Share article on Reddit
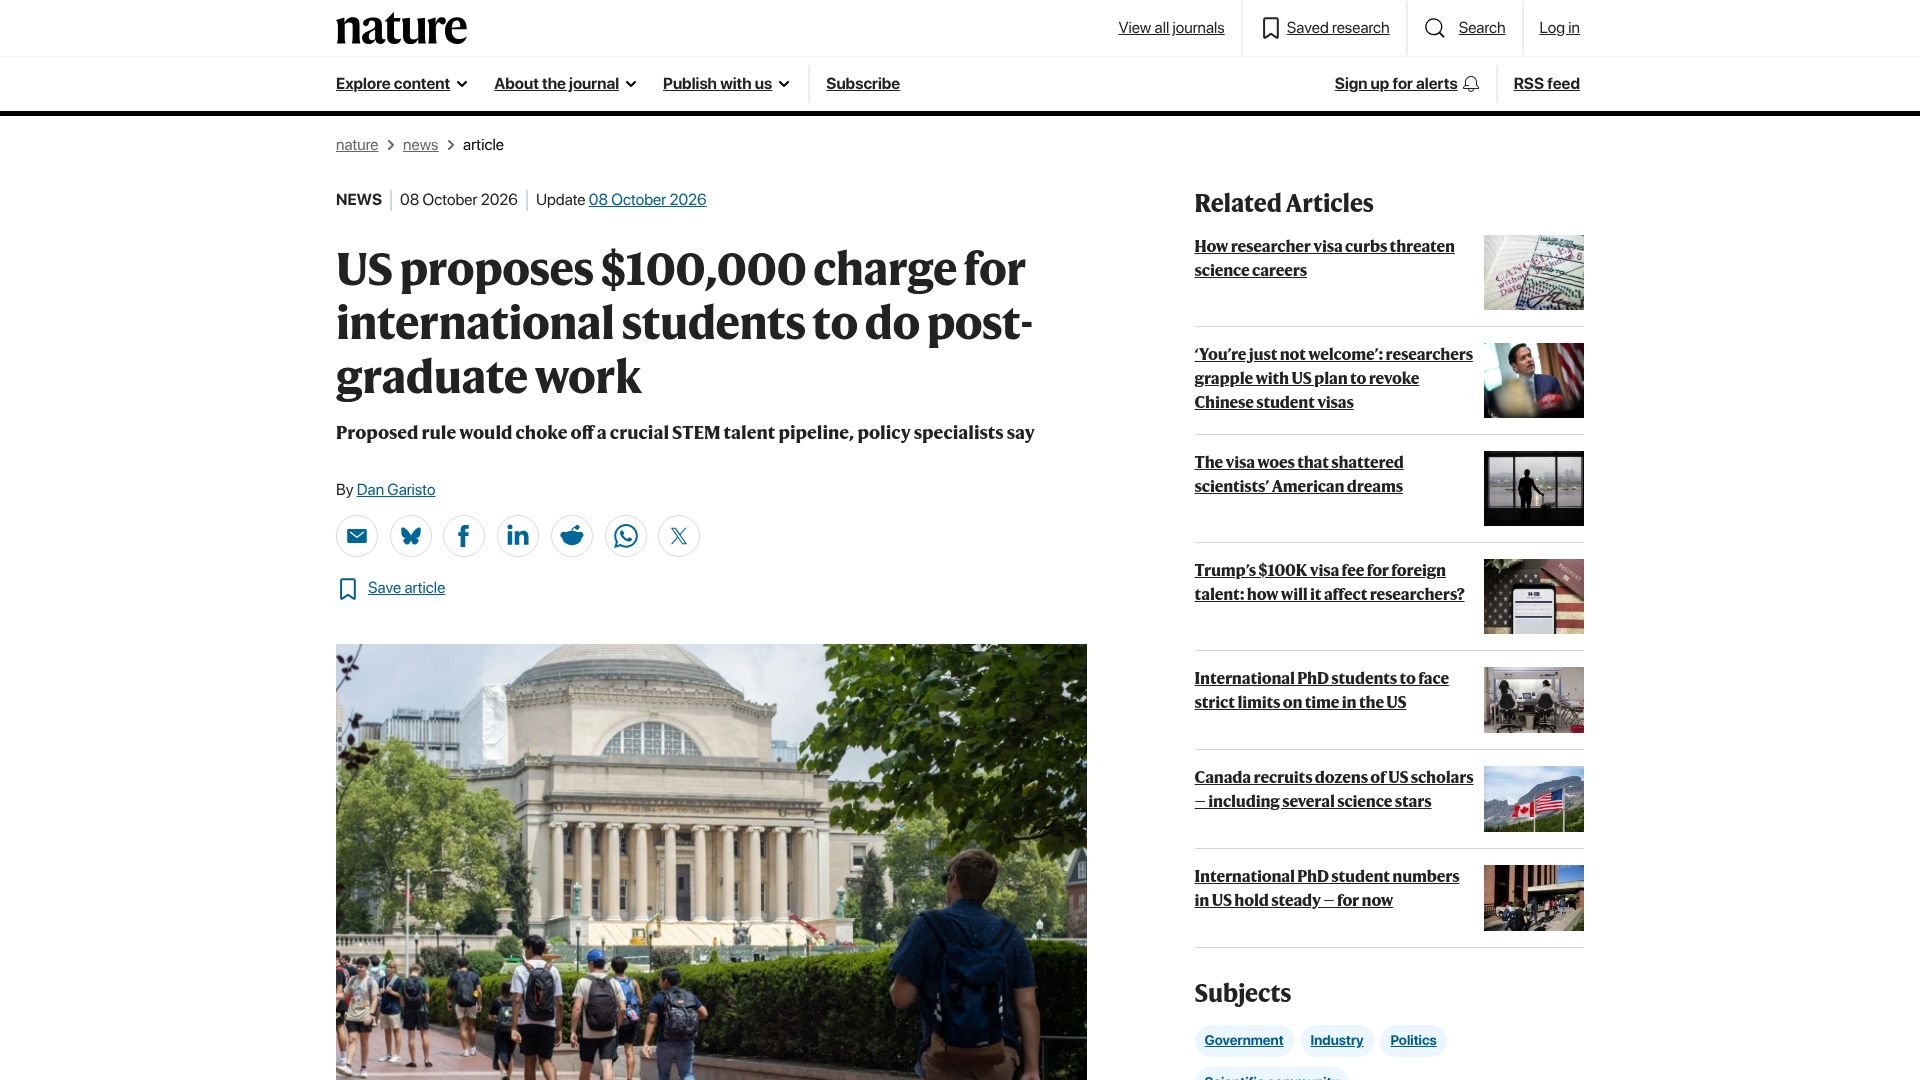 coord(572,536)
